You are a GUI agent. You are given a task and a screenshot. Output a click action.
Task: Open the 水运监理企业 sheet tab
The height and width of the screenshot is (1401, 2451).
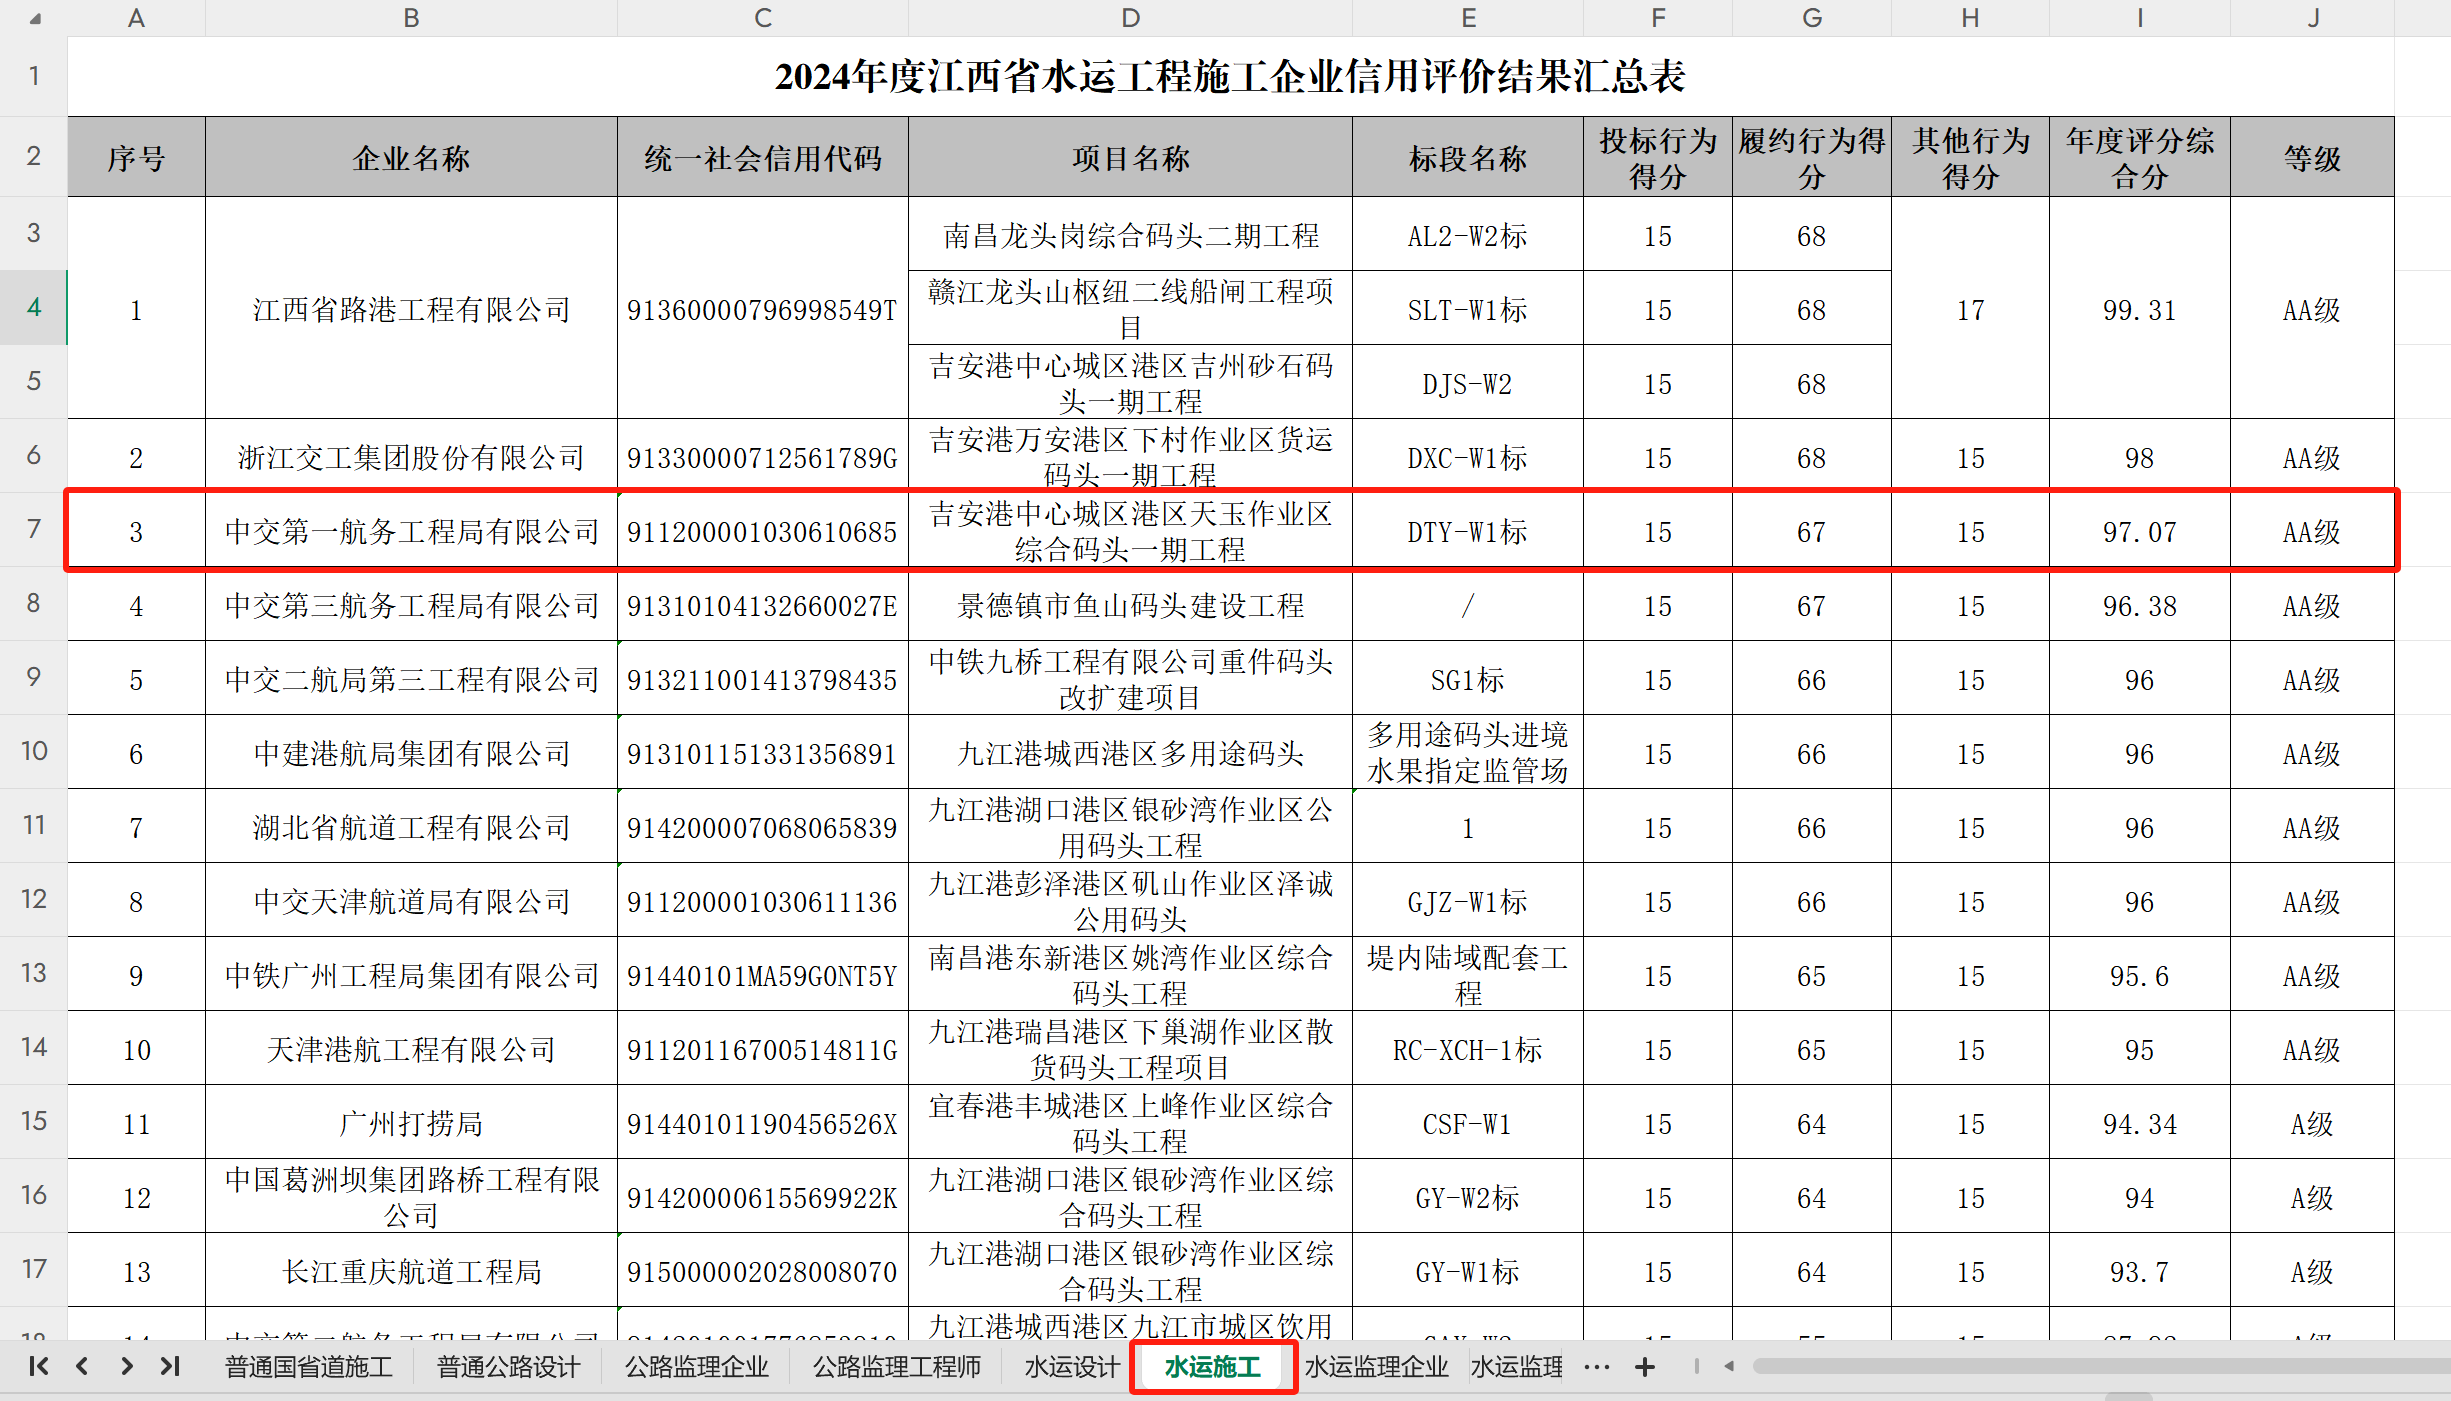pos(1376,1367)
